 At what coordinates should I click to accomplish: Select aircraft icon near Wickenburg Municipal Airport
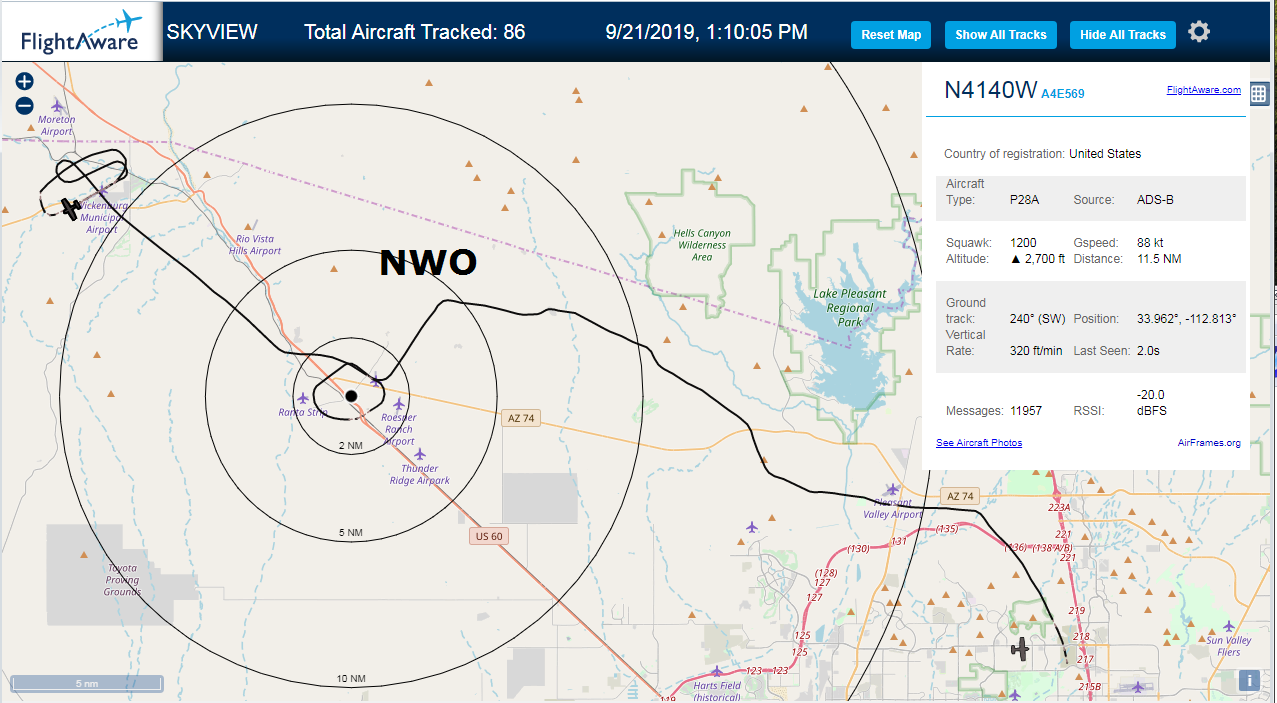coord(70,208)
